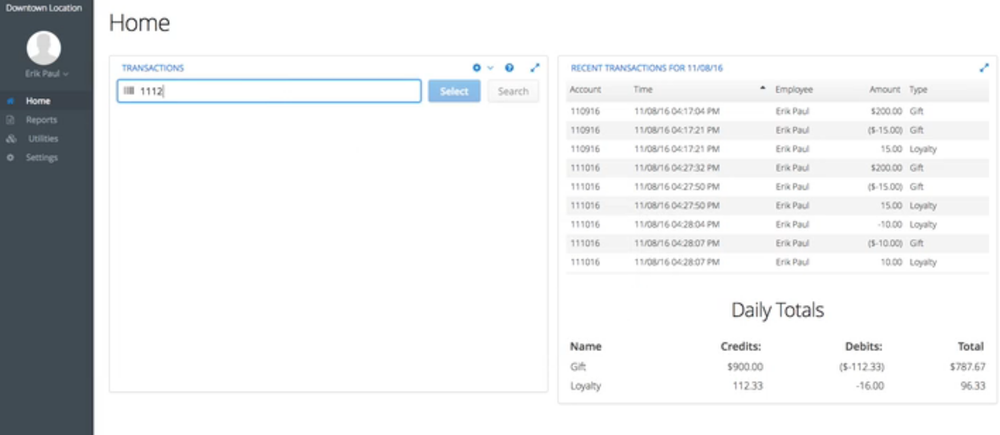The image size is (1000, 435).
Task: Click the Search button
Action: click(513, 91)
